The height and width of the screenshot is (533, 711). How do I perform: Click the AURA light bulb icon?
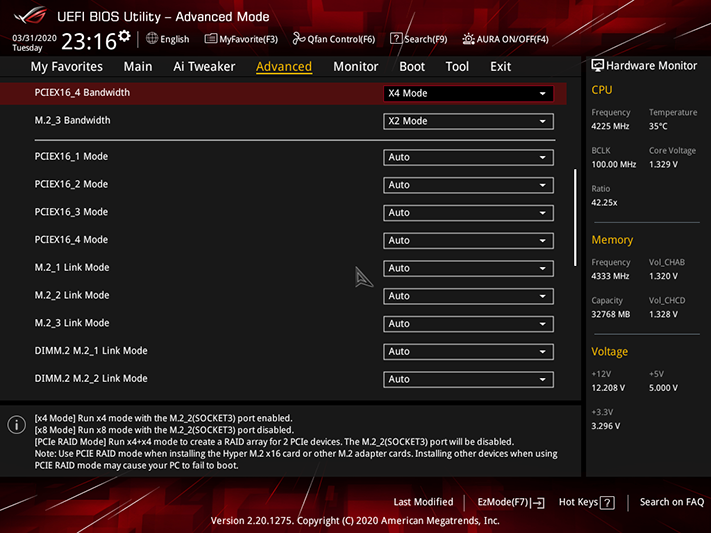[468, 39]
